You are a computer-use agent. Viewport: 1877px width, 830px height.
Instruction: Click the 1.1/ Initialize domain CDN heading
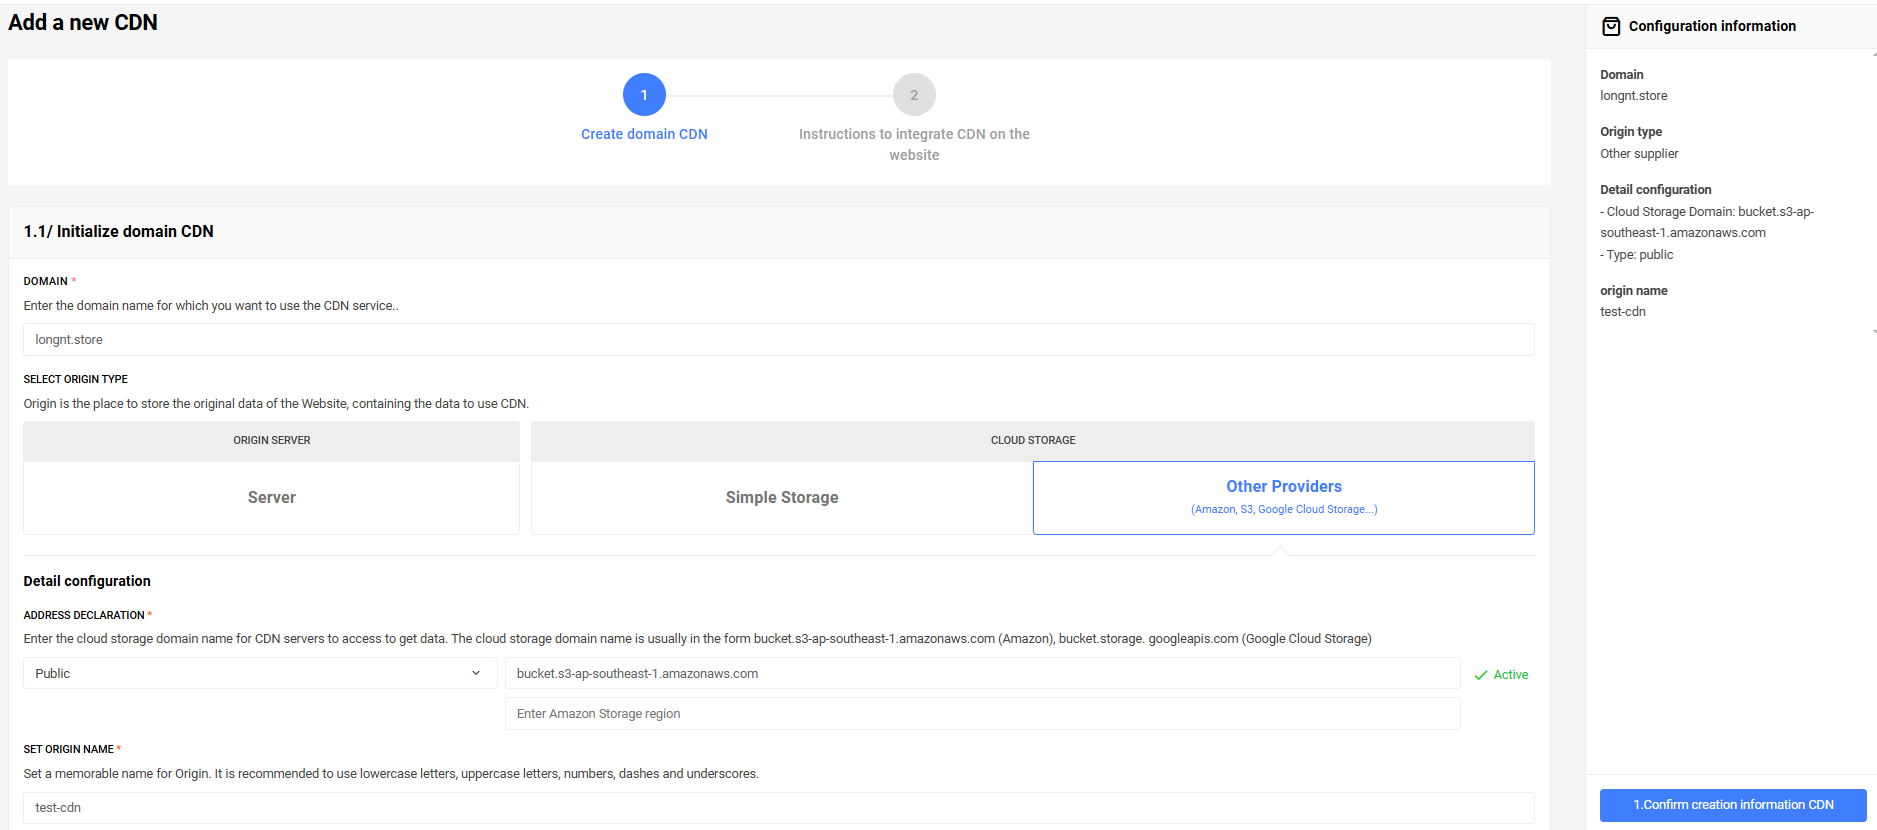pyautogui.click(x=119, y=231)
